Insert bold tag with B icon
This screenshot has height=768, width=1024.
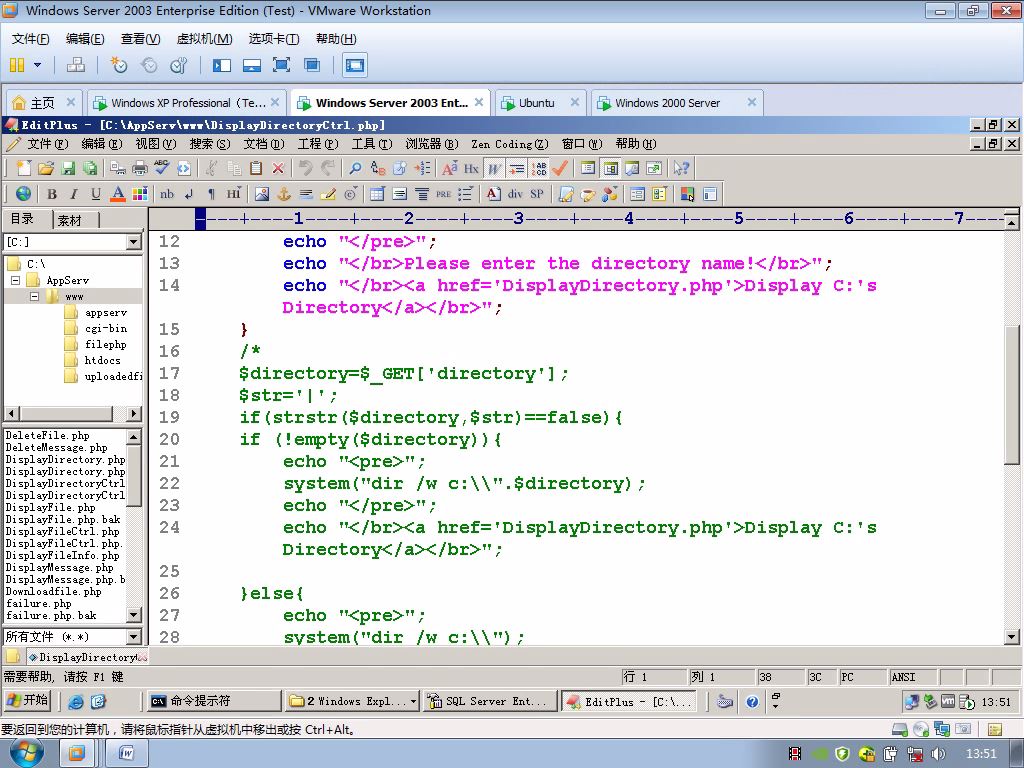coord(52,194)
